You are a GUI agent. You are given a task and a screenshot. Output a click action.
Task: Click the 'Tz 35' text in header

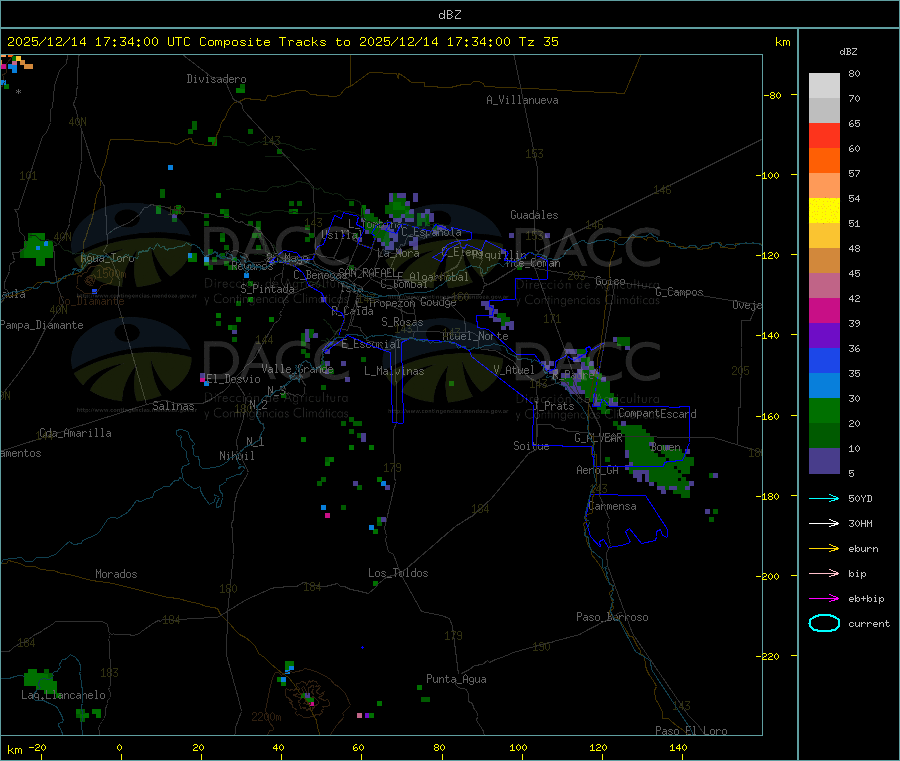(538, 42)
